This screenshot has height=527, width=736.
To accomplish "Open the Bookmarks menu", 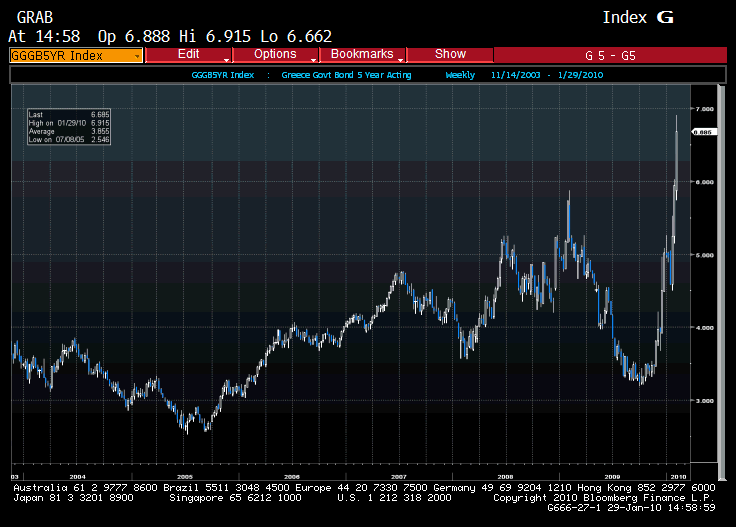I will click(362, 54).
